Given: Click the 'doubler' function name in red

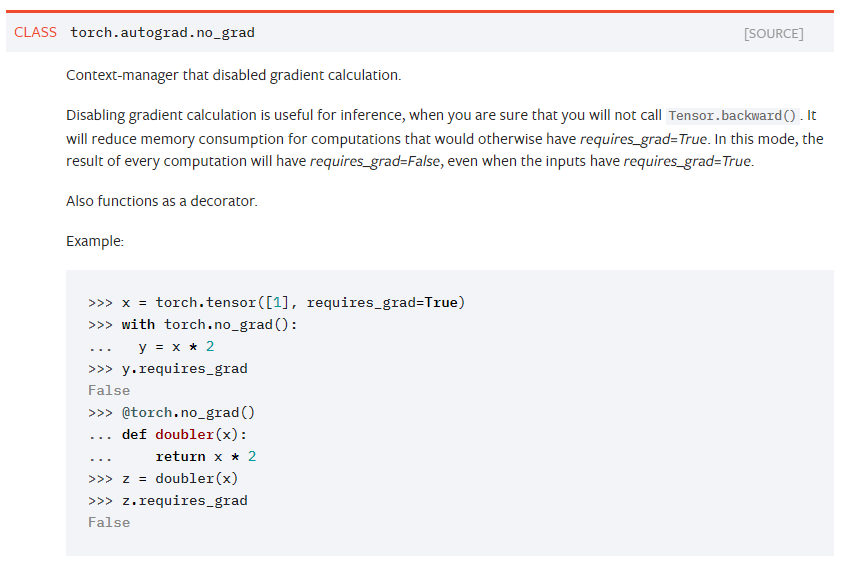Looking at the screenshot, I should [x=185, y=435].
